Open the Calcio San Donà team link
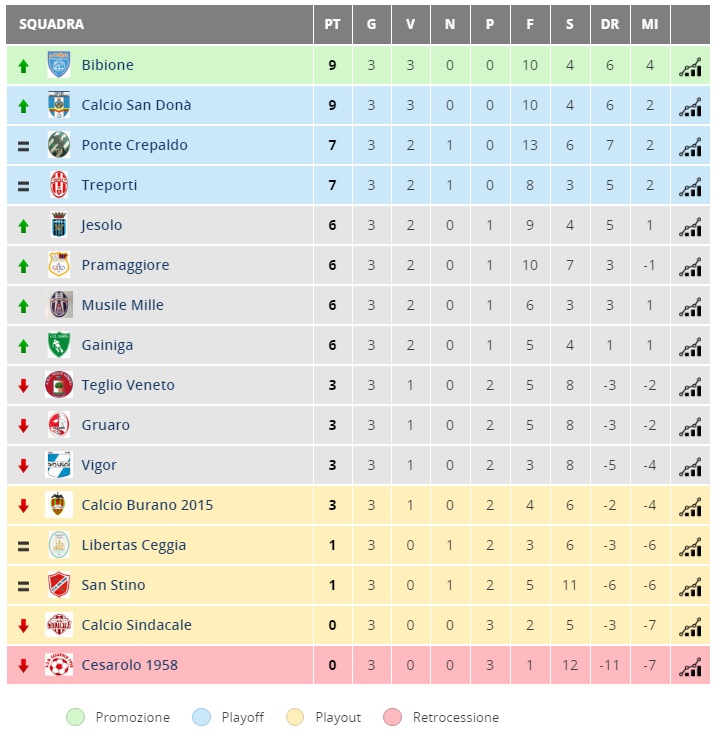The height and width of the screenshot is (734, 727). [x=136, y=105]
